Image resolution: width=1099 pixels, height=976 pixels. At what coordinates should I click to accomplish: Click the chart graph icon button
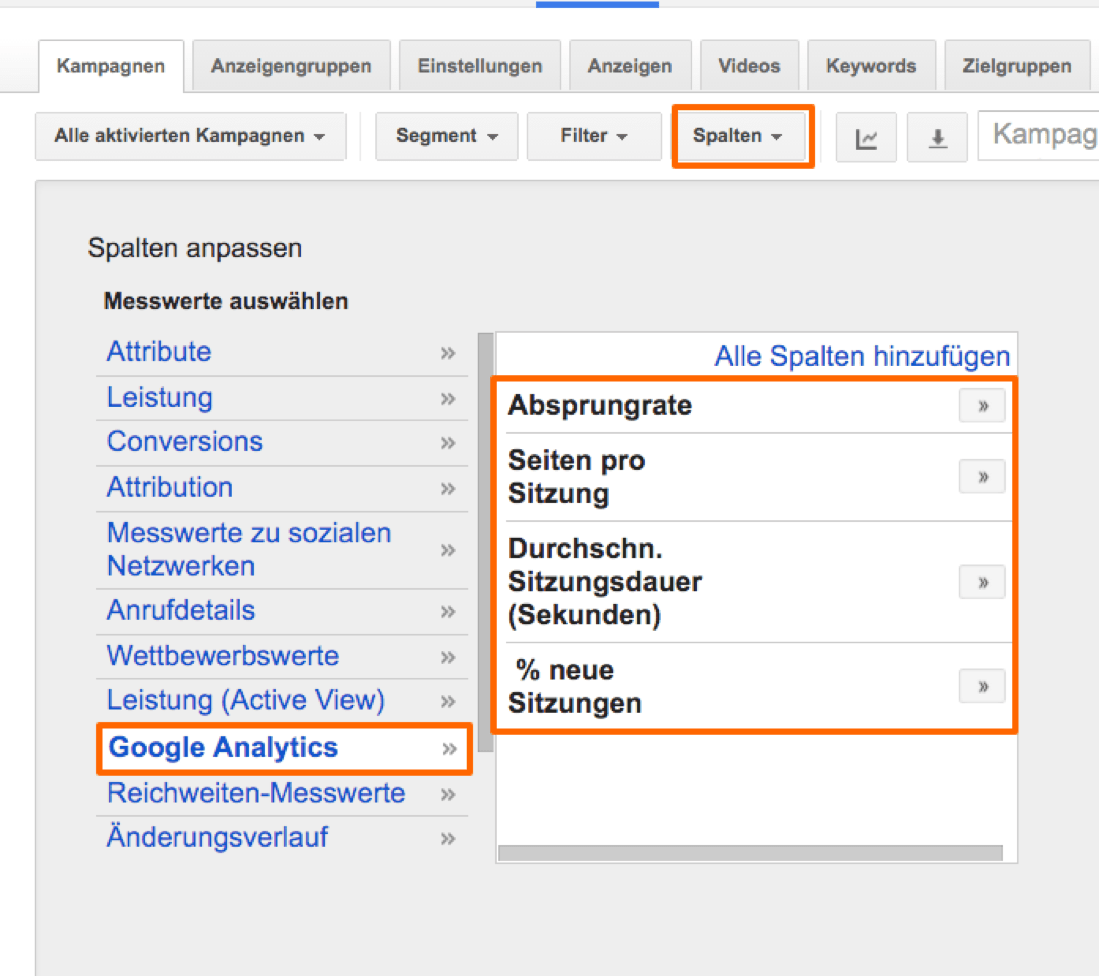[866, 138]
